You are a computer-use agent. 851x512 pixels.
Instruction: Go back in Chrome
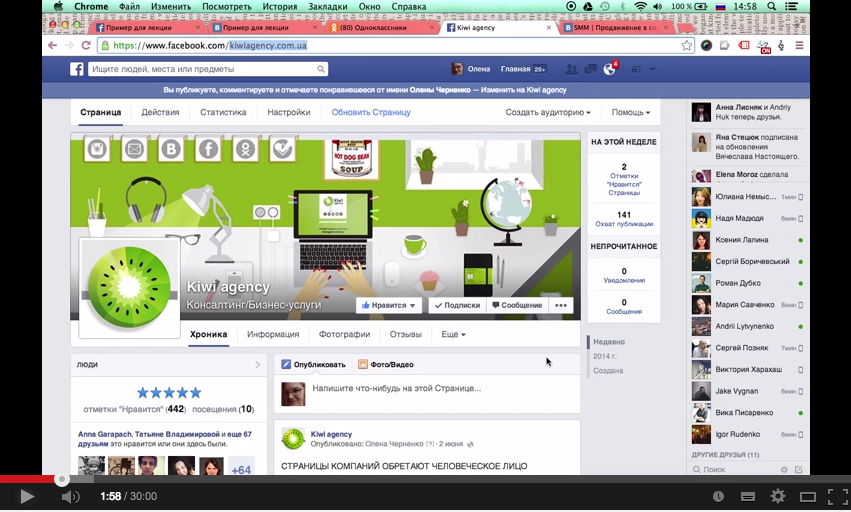coord(53,46)
